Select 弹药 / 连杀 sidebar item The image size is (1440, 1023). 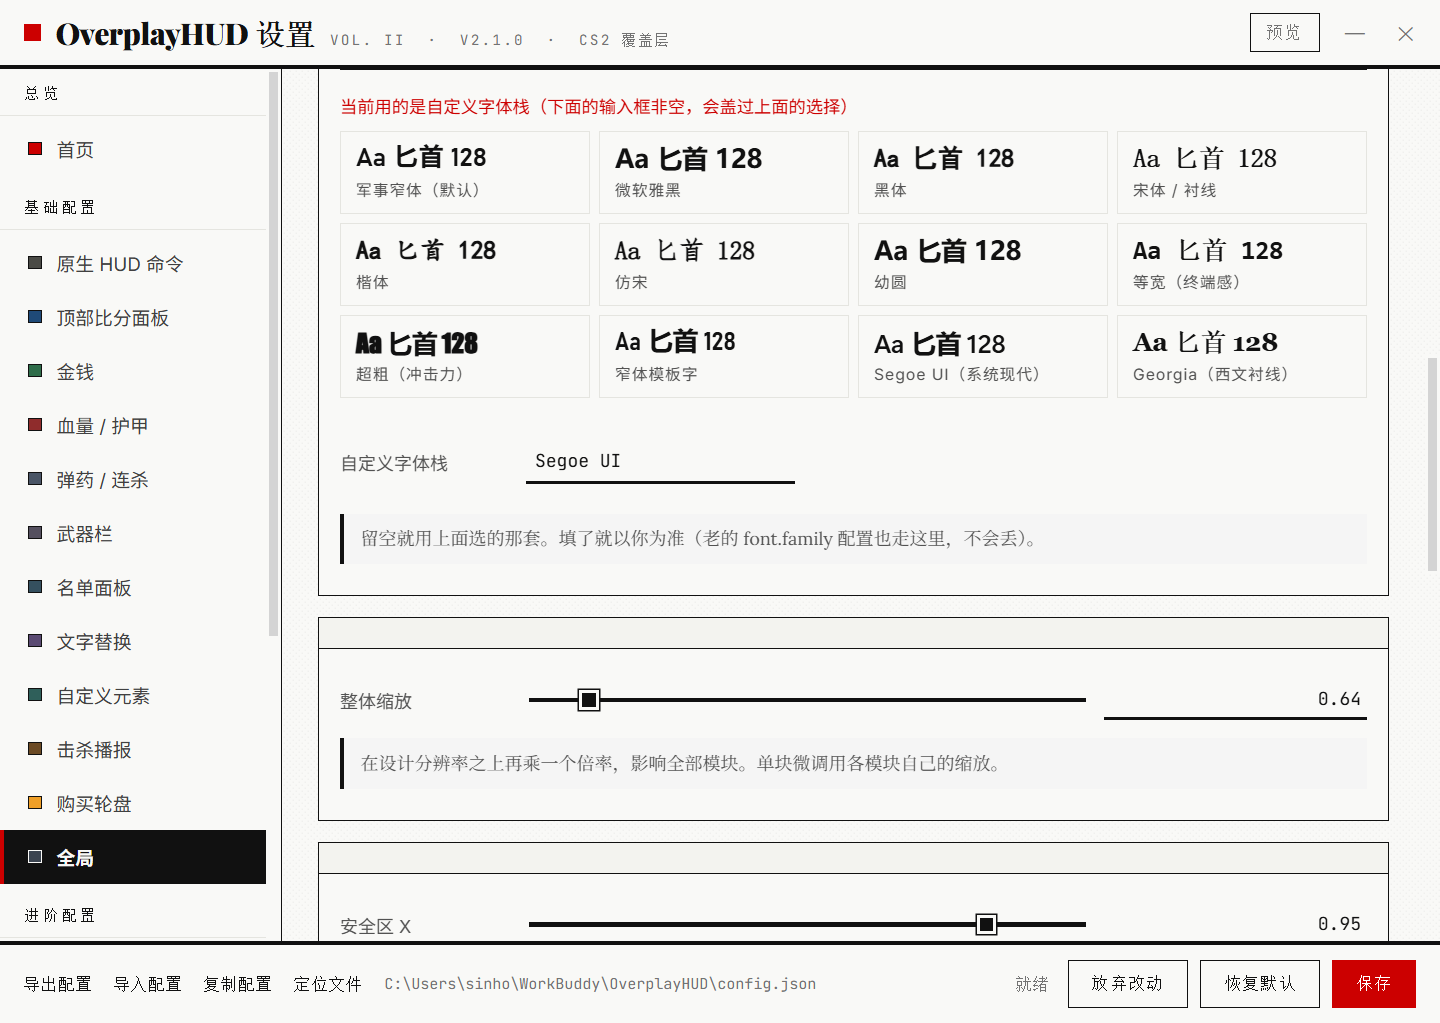point(134,480)
